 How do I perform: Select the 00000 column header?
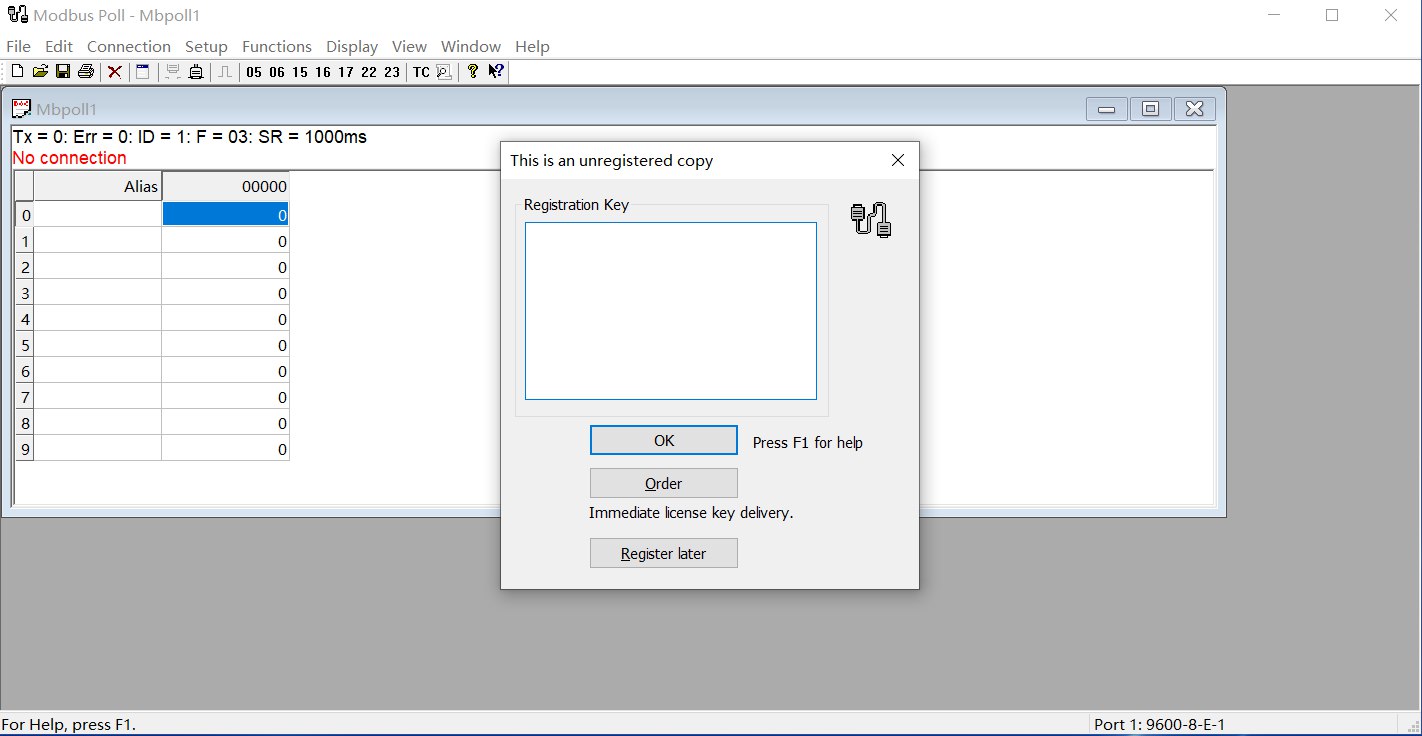pyautogui.click(x=226, y=186)
